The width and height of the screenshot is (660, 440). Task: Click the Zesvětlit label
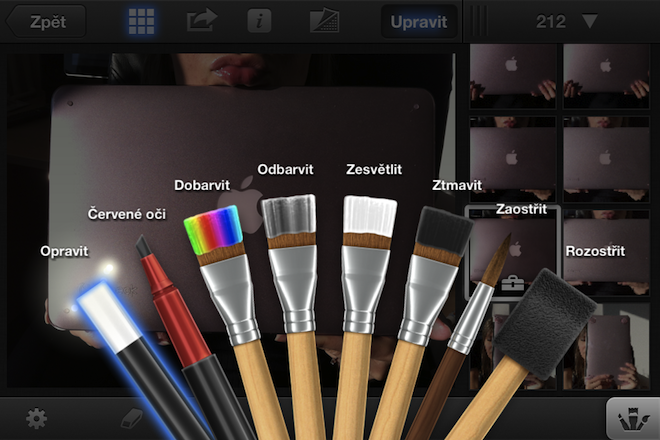374,169
